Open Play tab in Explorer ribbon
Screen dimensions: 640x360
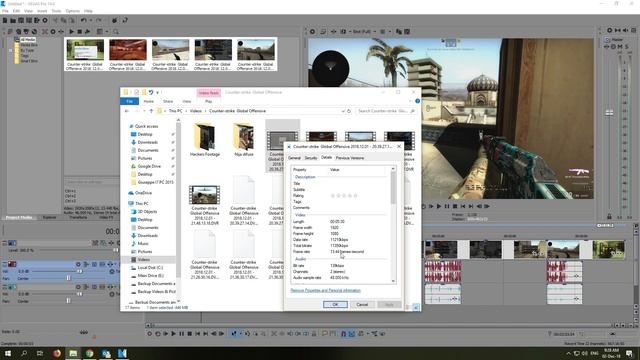pyautogui.click(x=208, y=101)
